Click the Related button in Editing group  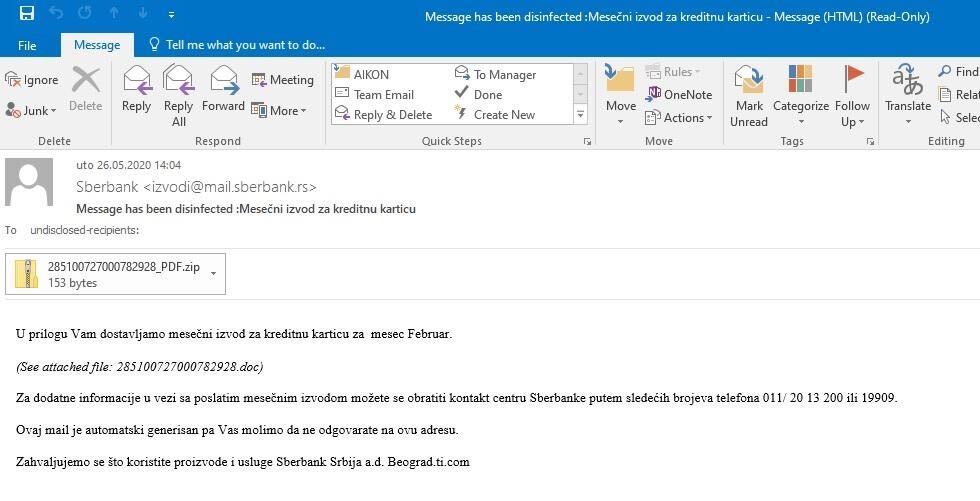959,94
